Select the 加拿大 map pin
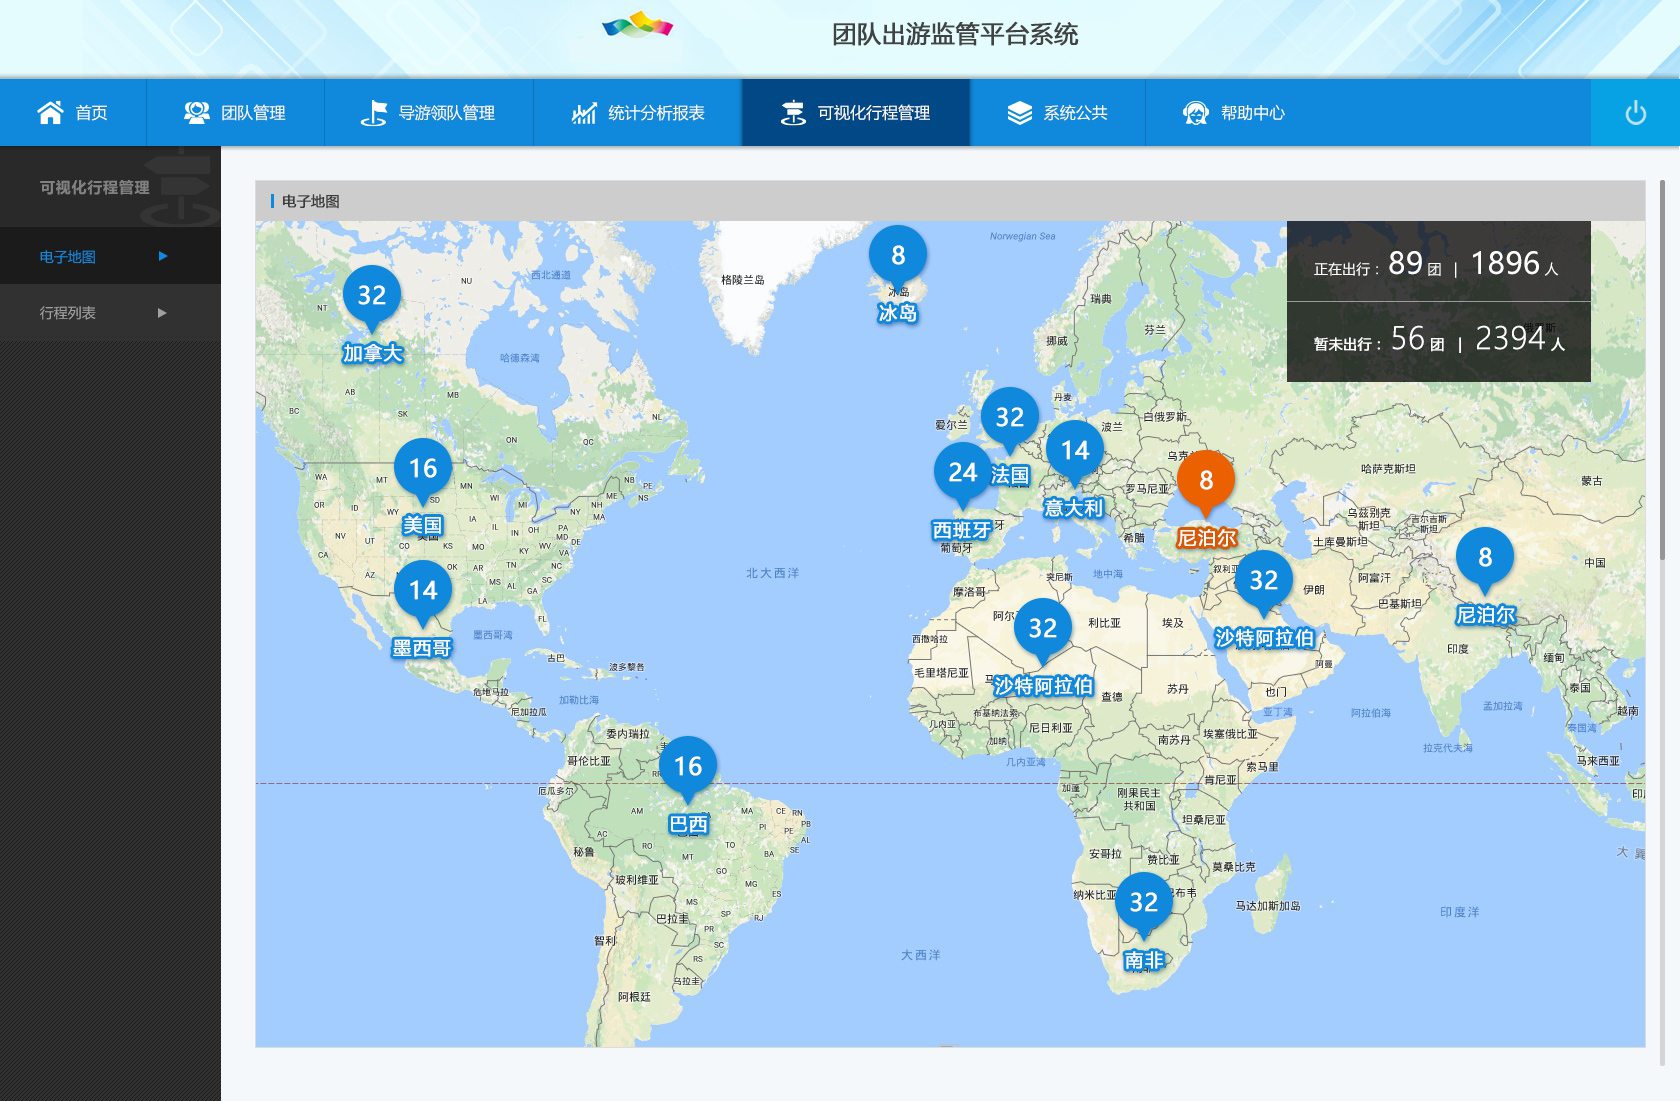1680x1101 pixels. 372,296
